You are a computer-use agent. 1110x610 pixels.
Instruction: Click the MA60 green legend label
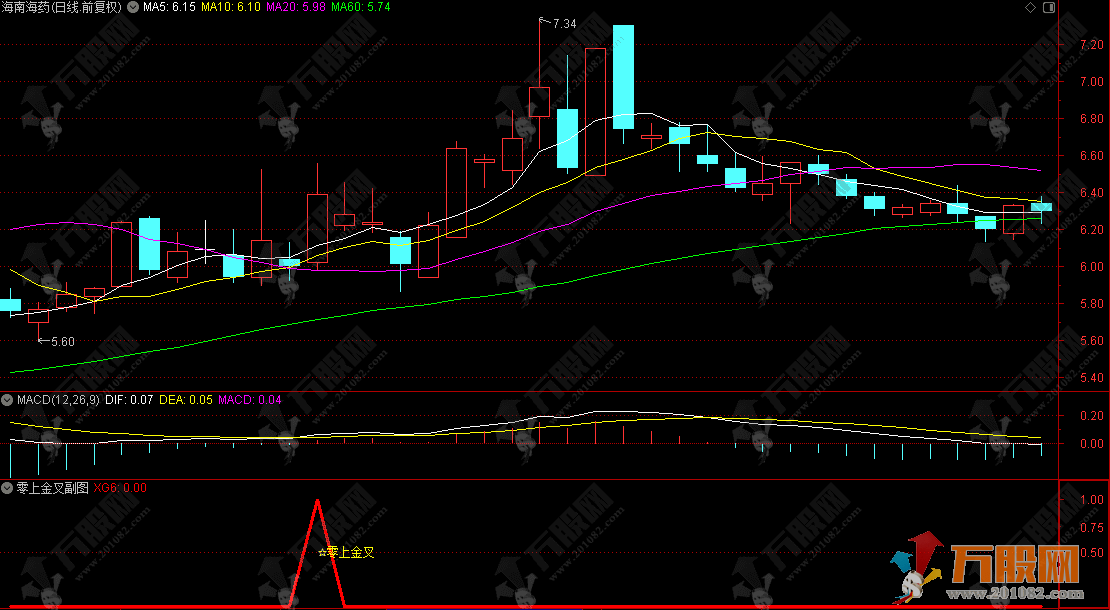361,7
